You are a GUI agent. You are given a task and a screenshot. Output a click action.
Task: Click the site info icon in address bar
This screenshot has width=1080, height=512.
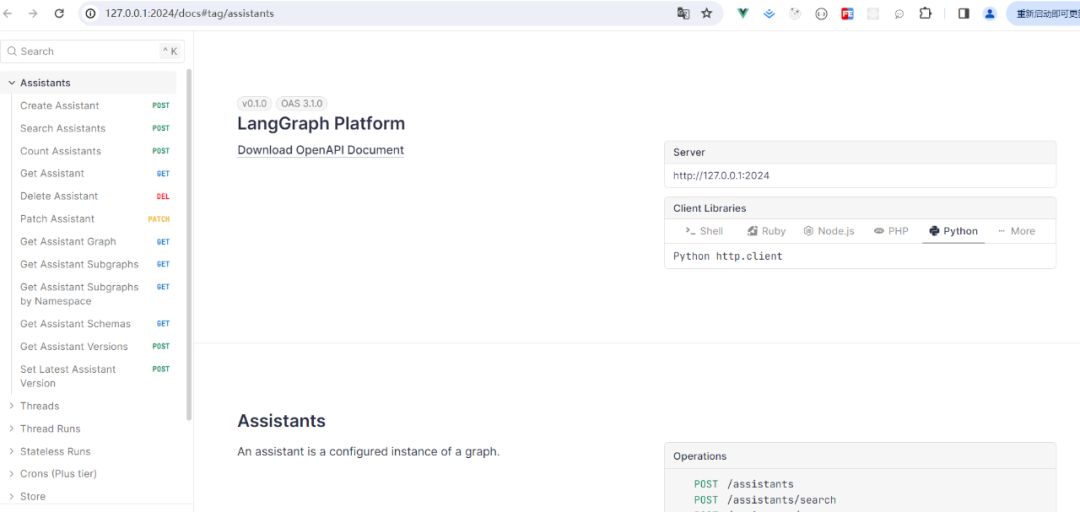pos(91,13)
